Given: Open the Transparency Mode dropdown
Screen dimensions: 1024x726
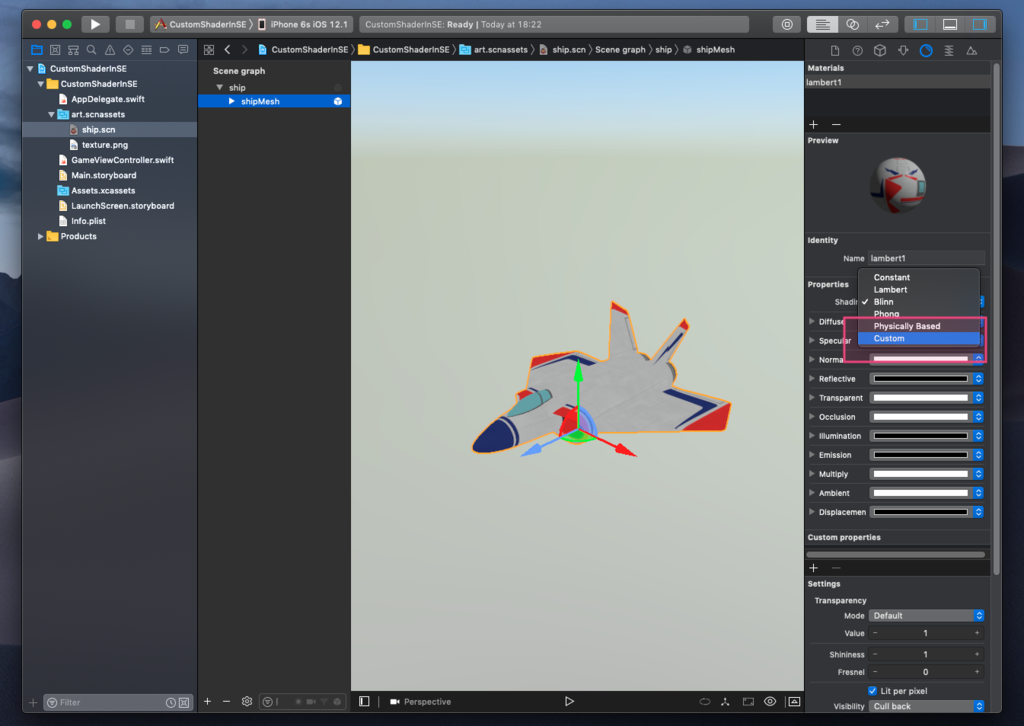Looking at the screenshot, I should (x=926, y=616).
